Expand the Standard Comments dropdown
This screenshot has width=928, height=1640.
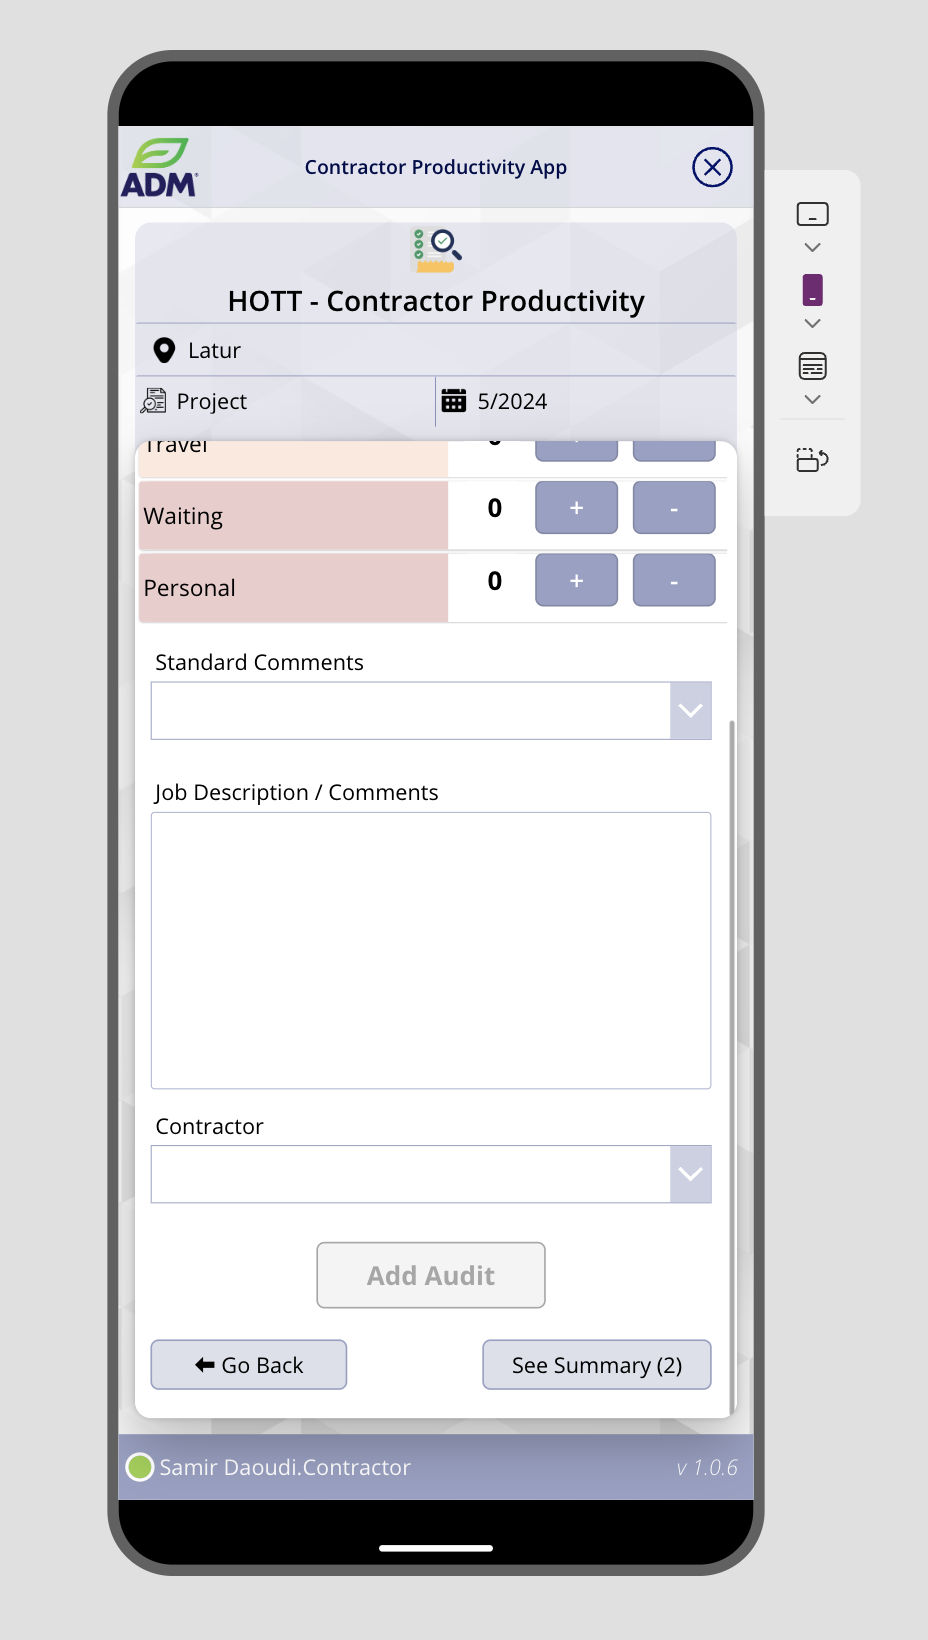coord(690,711)
